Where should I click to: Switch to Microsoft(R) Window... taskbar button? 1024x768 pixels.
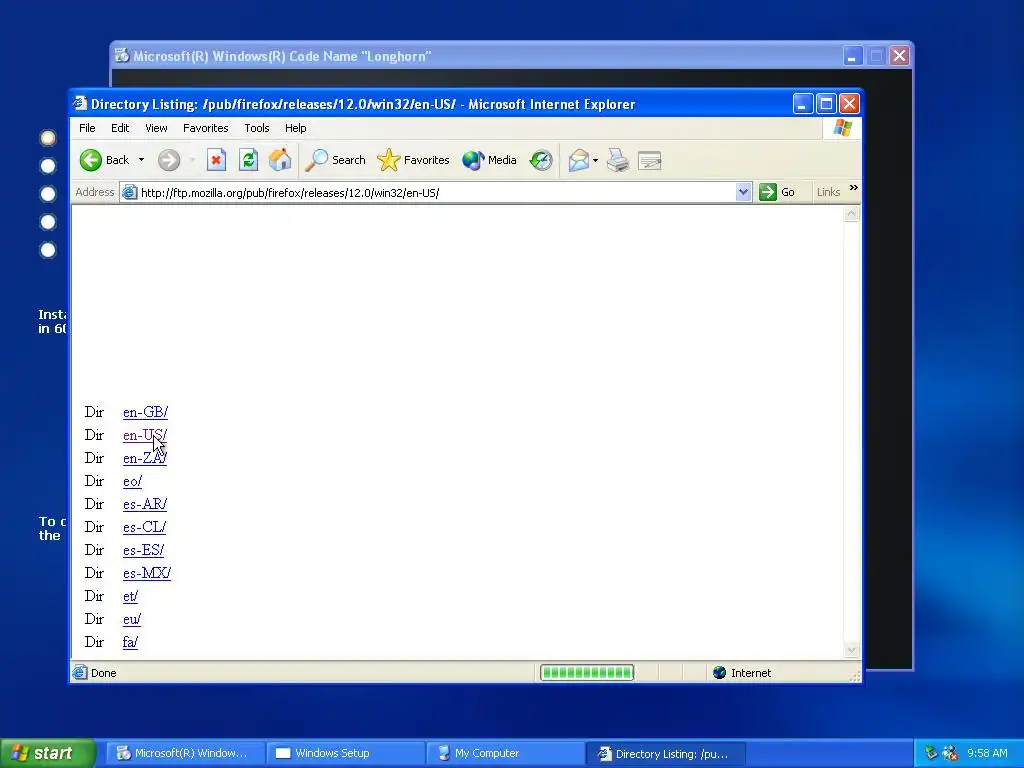(x=186, y=753)
